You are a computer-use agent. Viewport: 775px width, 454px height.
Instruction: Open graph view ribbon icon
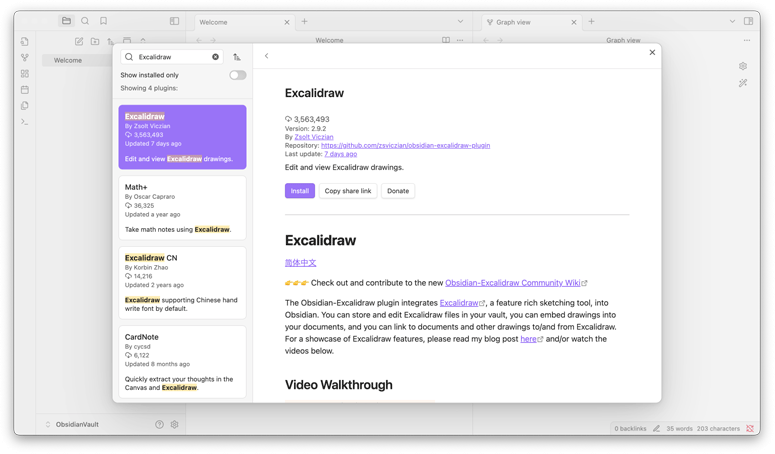click(x=25, y=58)
